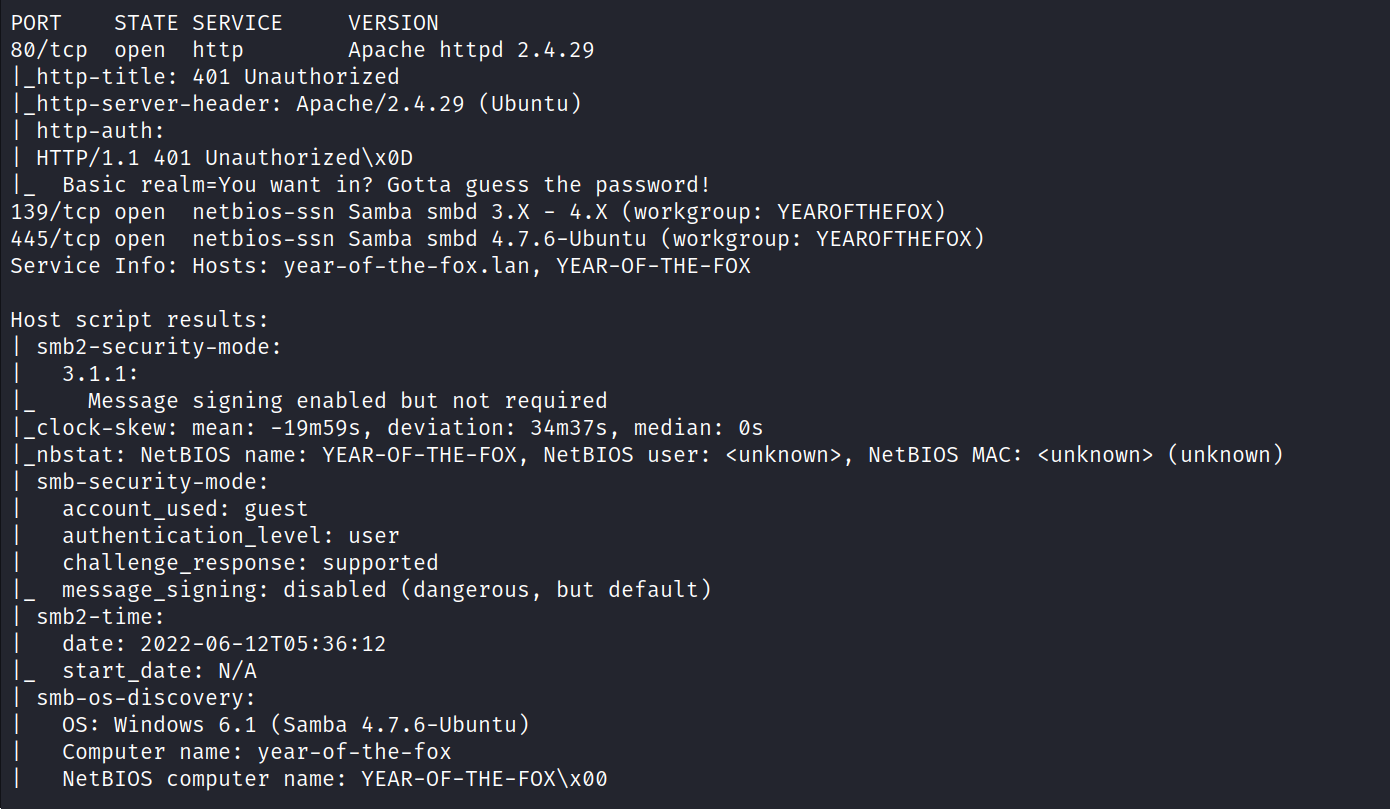The image size is (1390, 809).
Task: Click the Apache httpd 2.4.29 version text
Action: pyautogui.click(x=471, y=49)
